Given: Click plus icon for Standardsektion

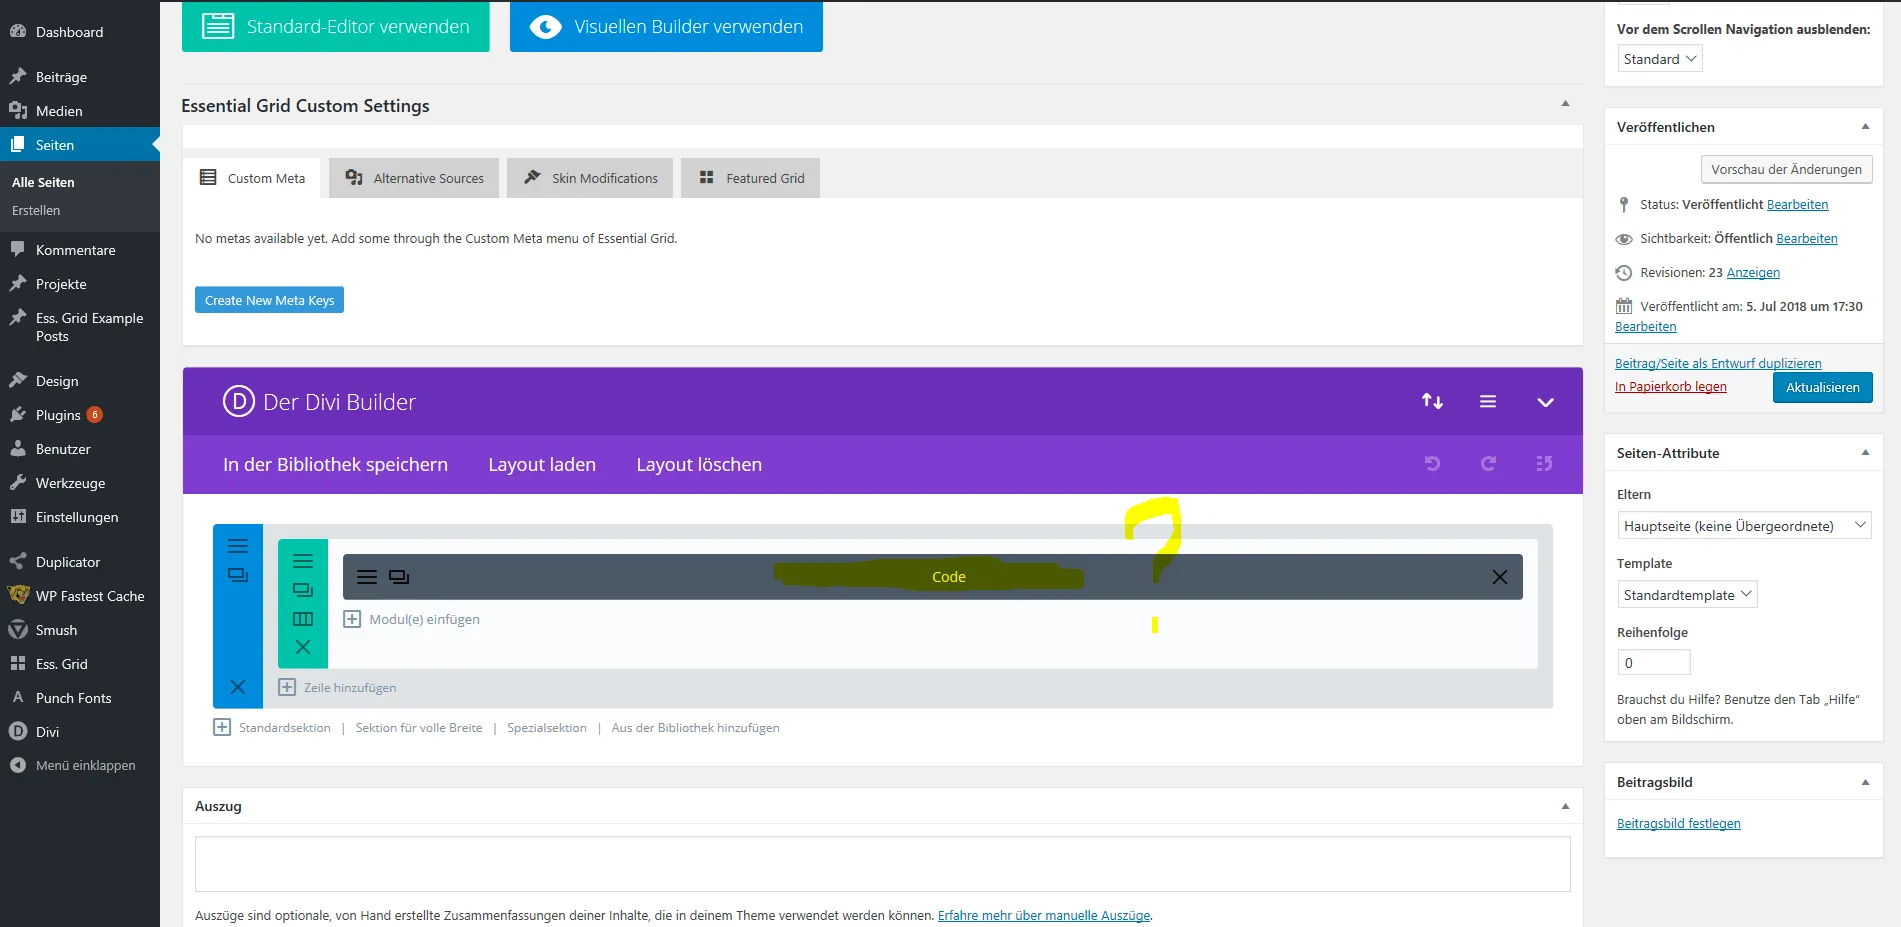Looking at the screenshot, I should [222, 727].
